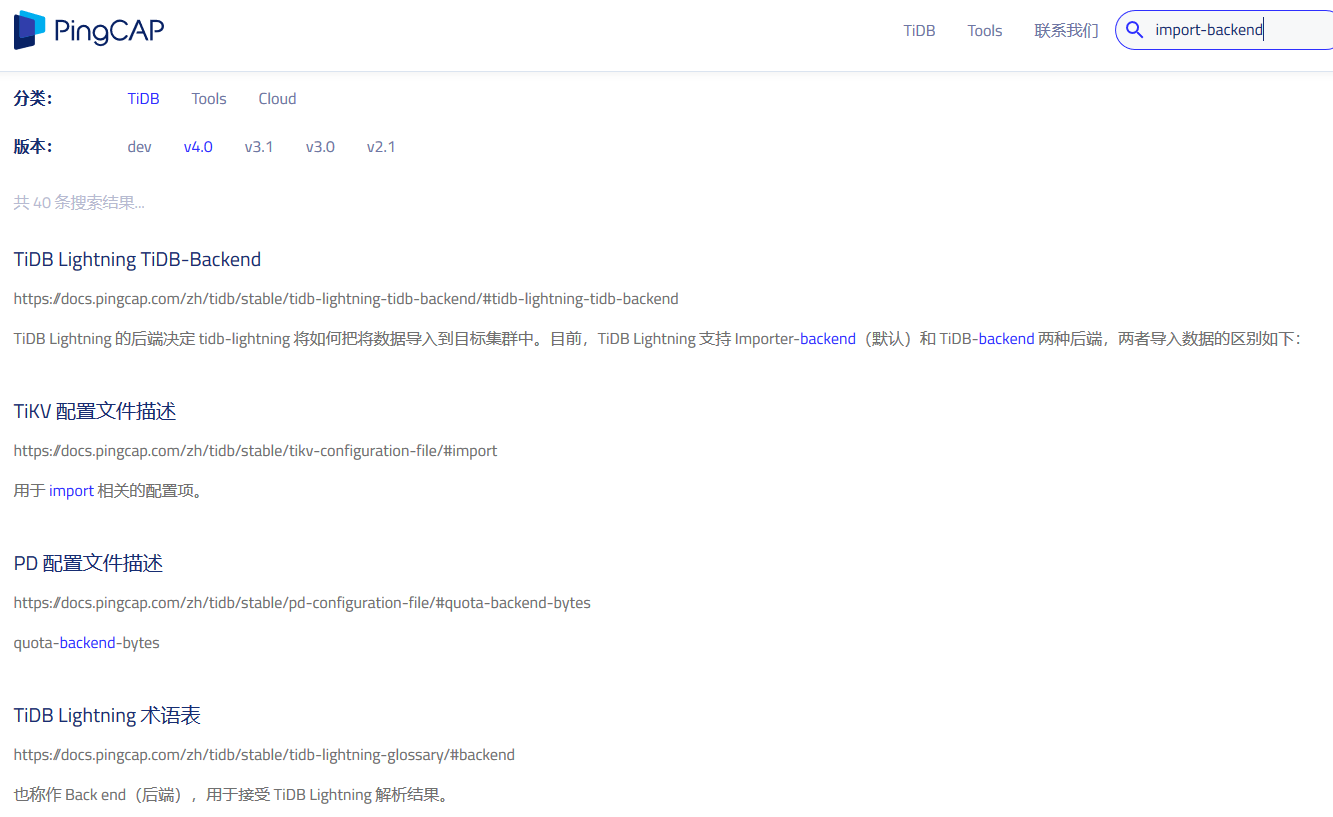Open the PD 配置文件描述 result
The width and height of the screenshot is (1333, 817).
88,563
